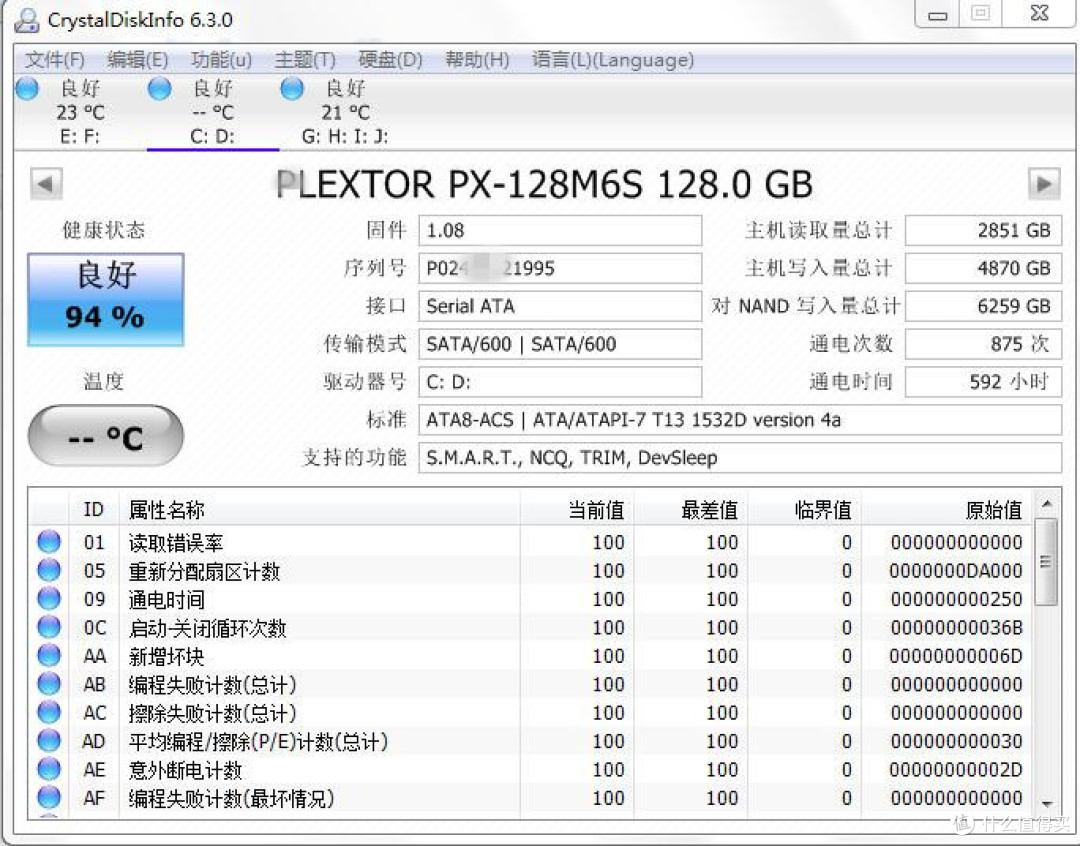Image resolution: width=1080 pixels, height=846 pixels.
Task: Click the 属性名称 column header
Action: point(320,510)
